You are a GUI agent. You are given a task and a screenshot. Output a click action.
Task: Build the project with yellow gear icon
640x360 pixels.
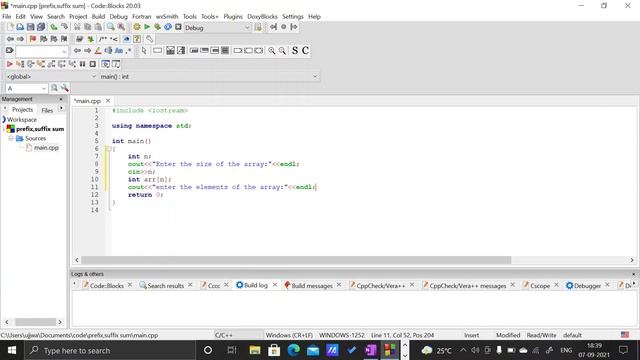click(x=137, y=27)
